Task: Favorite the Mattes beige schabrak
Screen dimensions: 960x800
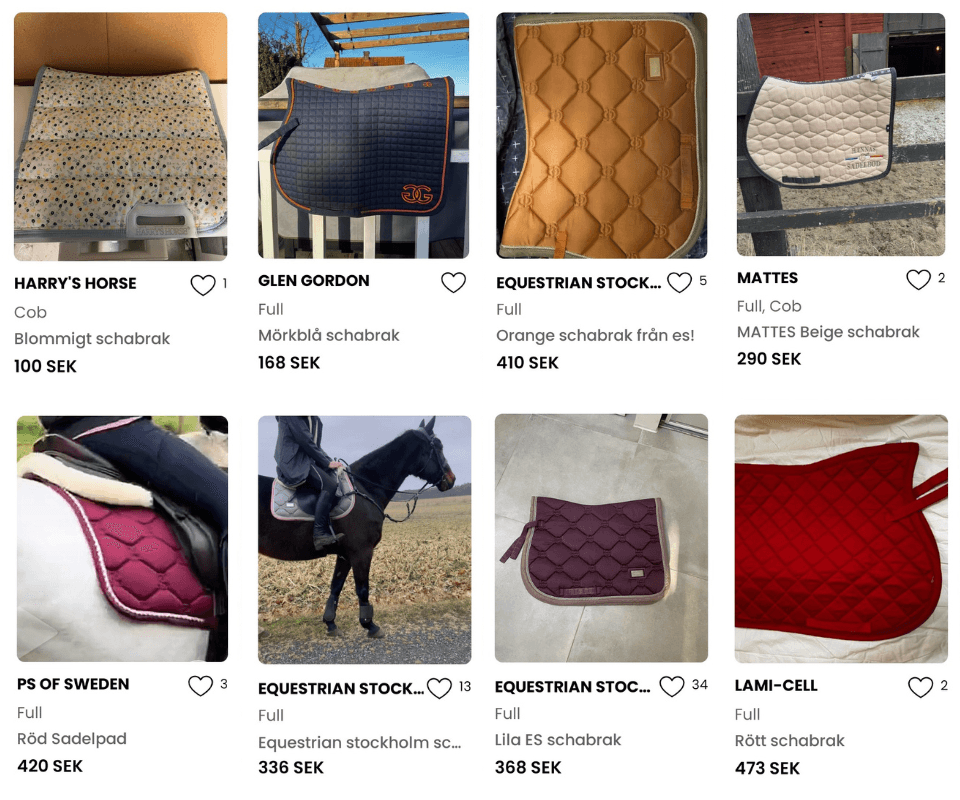Action: (x=918, y=279)
